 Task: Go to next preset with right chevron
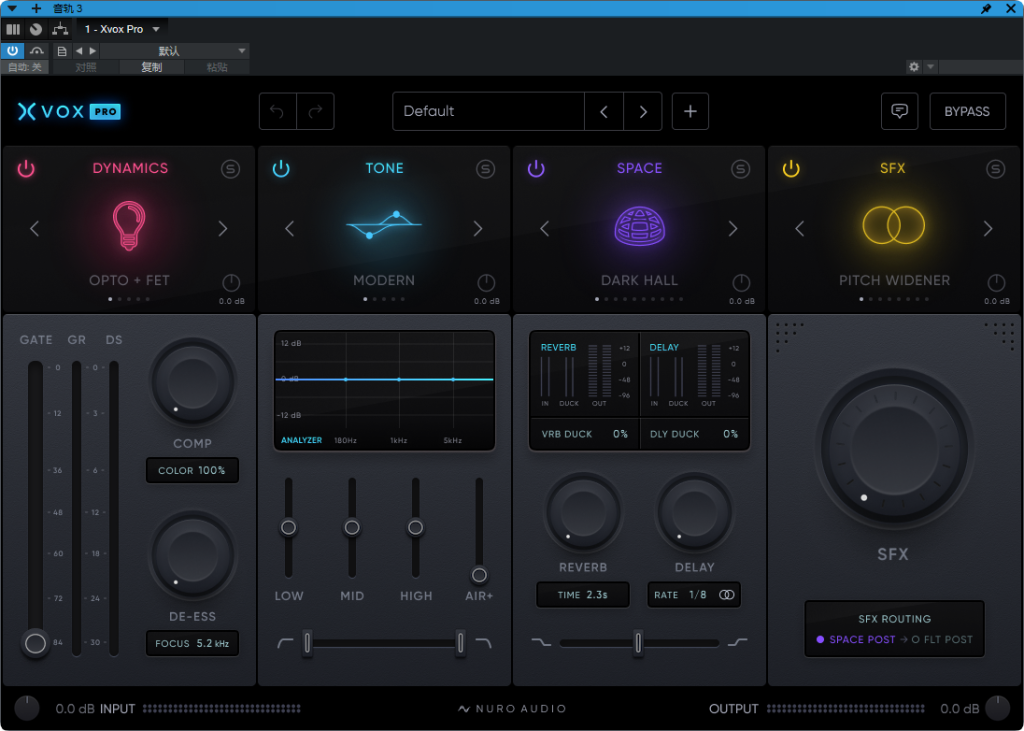pyautogui.click(x=643, y=111)
